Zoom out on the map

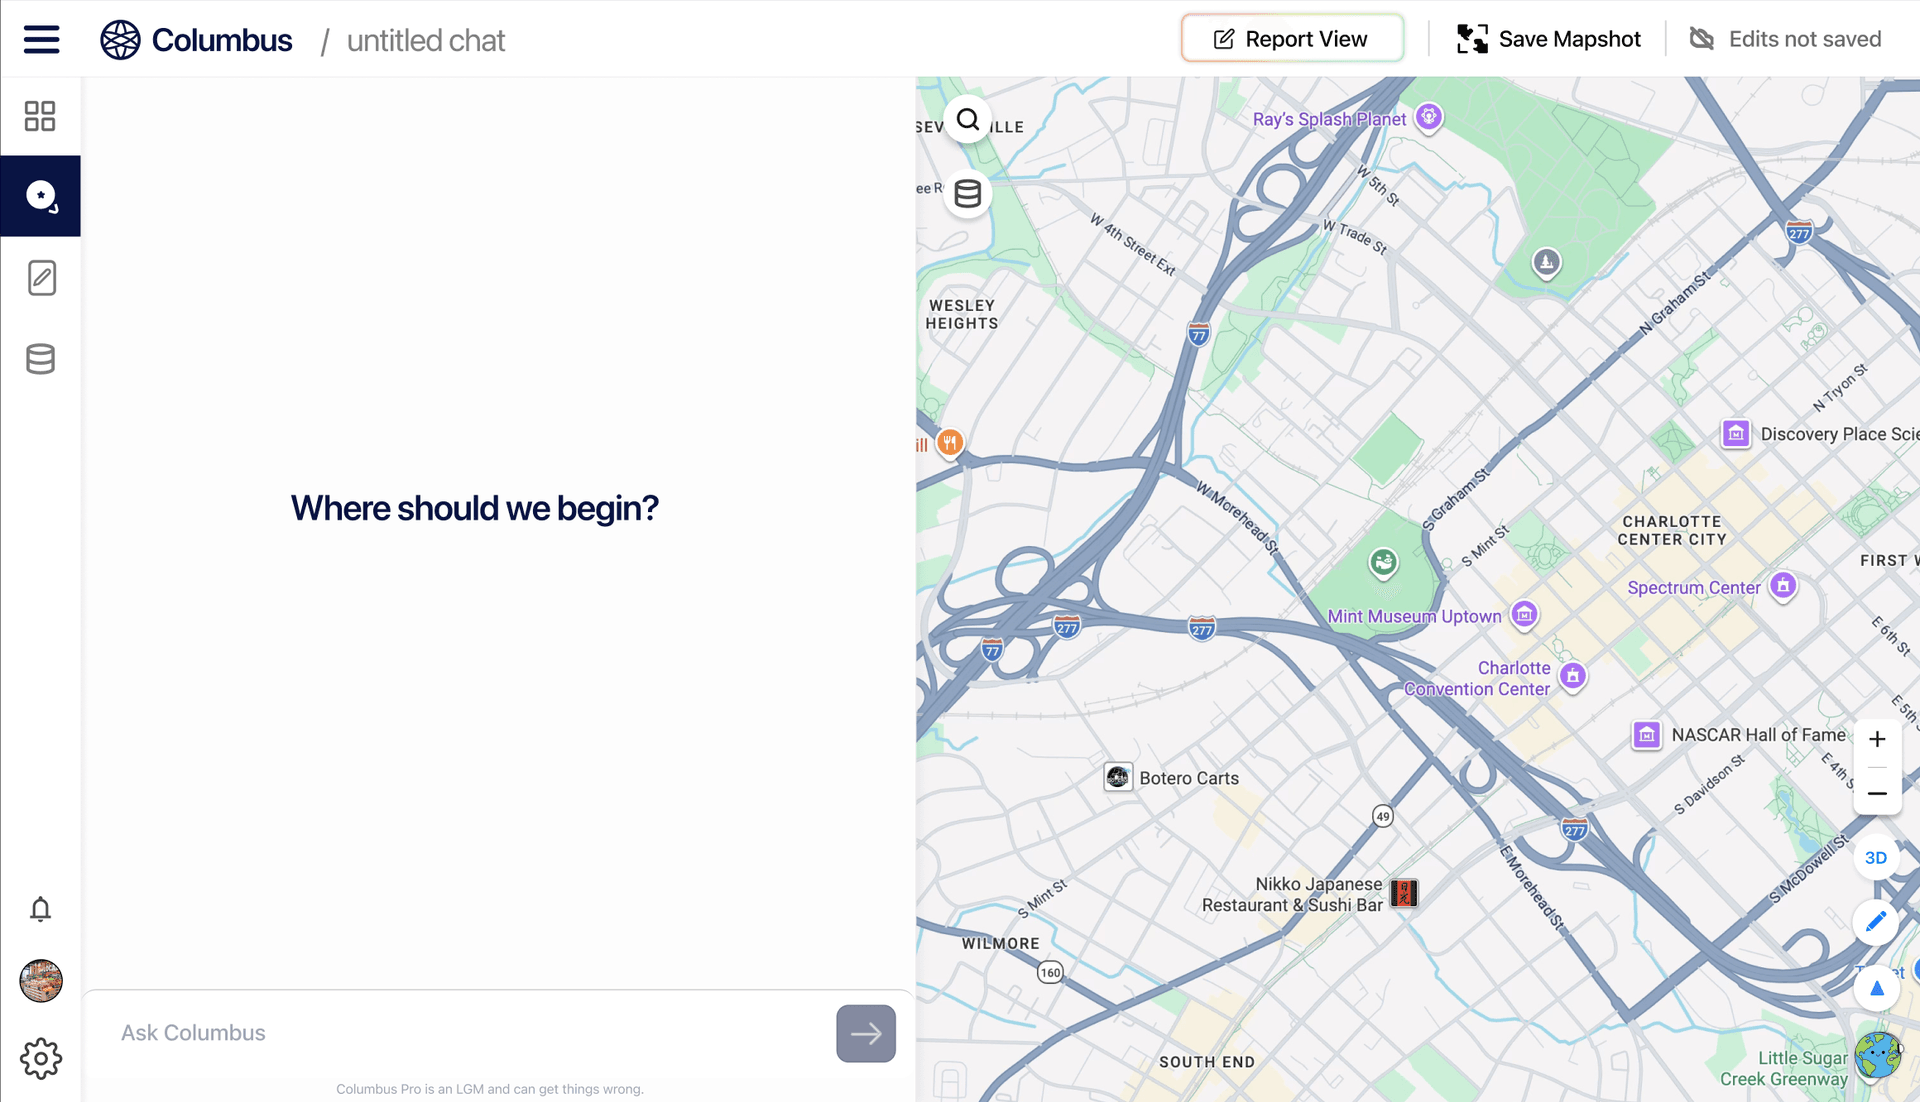pyautogui.click(x=1877, y=793)
